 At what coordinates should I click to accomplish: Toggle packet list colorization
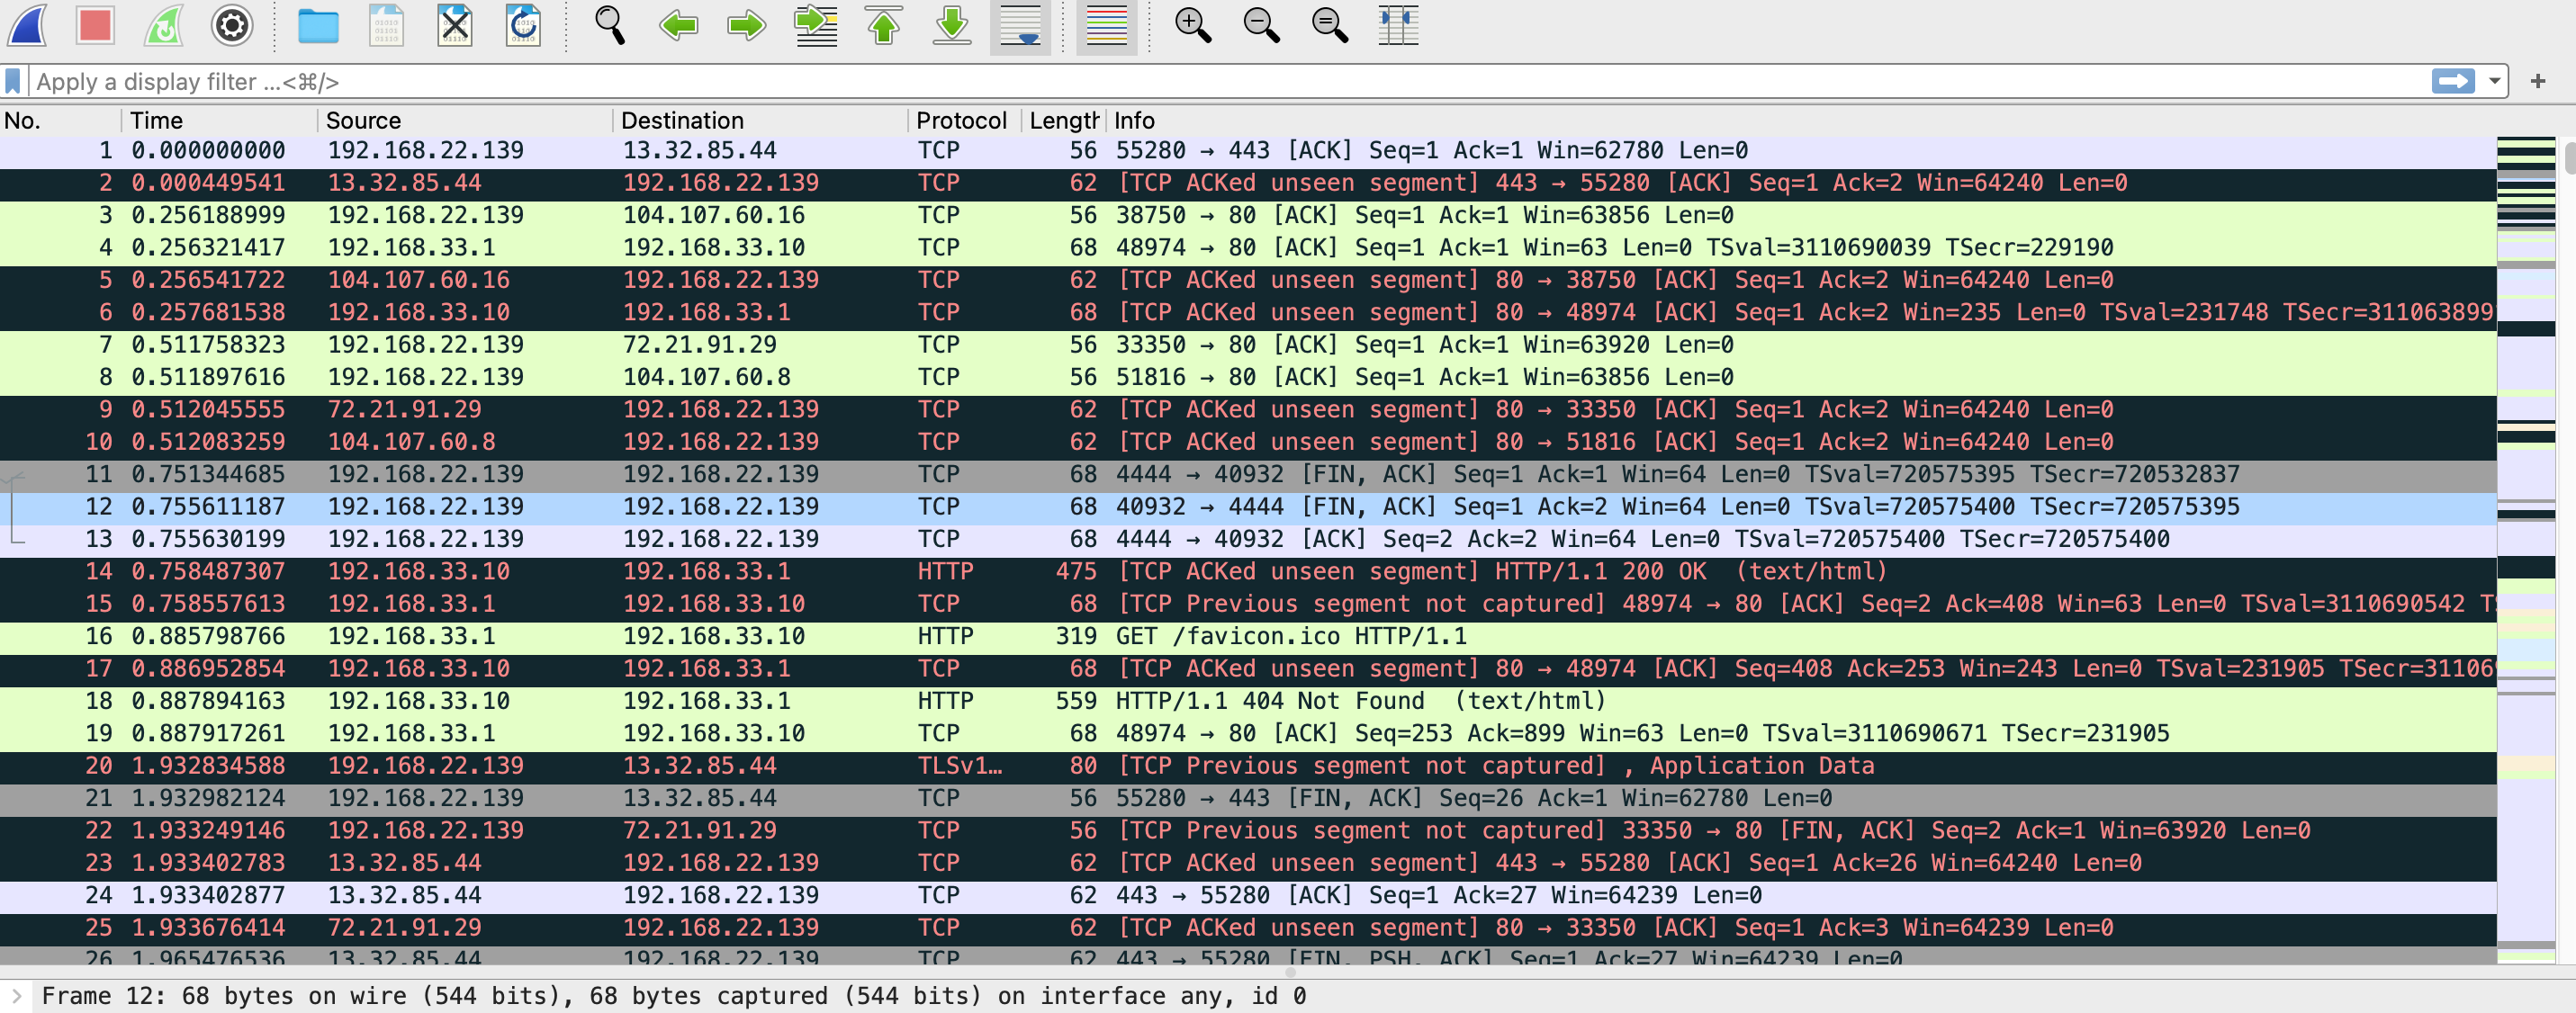1106,25
